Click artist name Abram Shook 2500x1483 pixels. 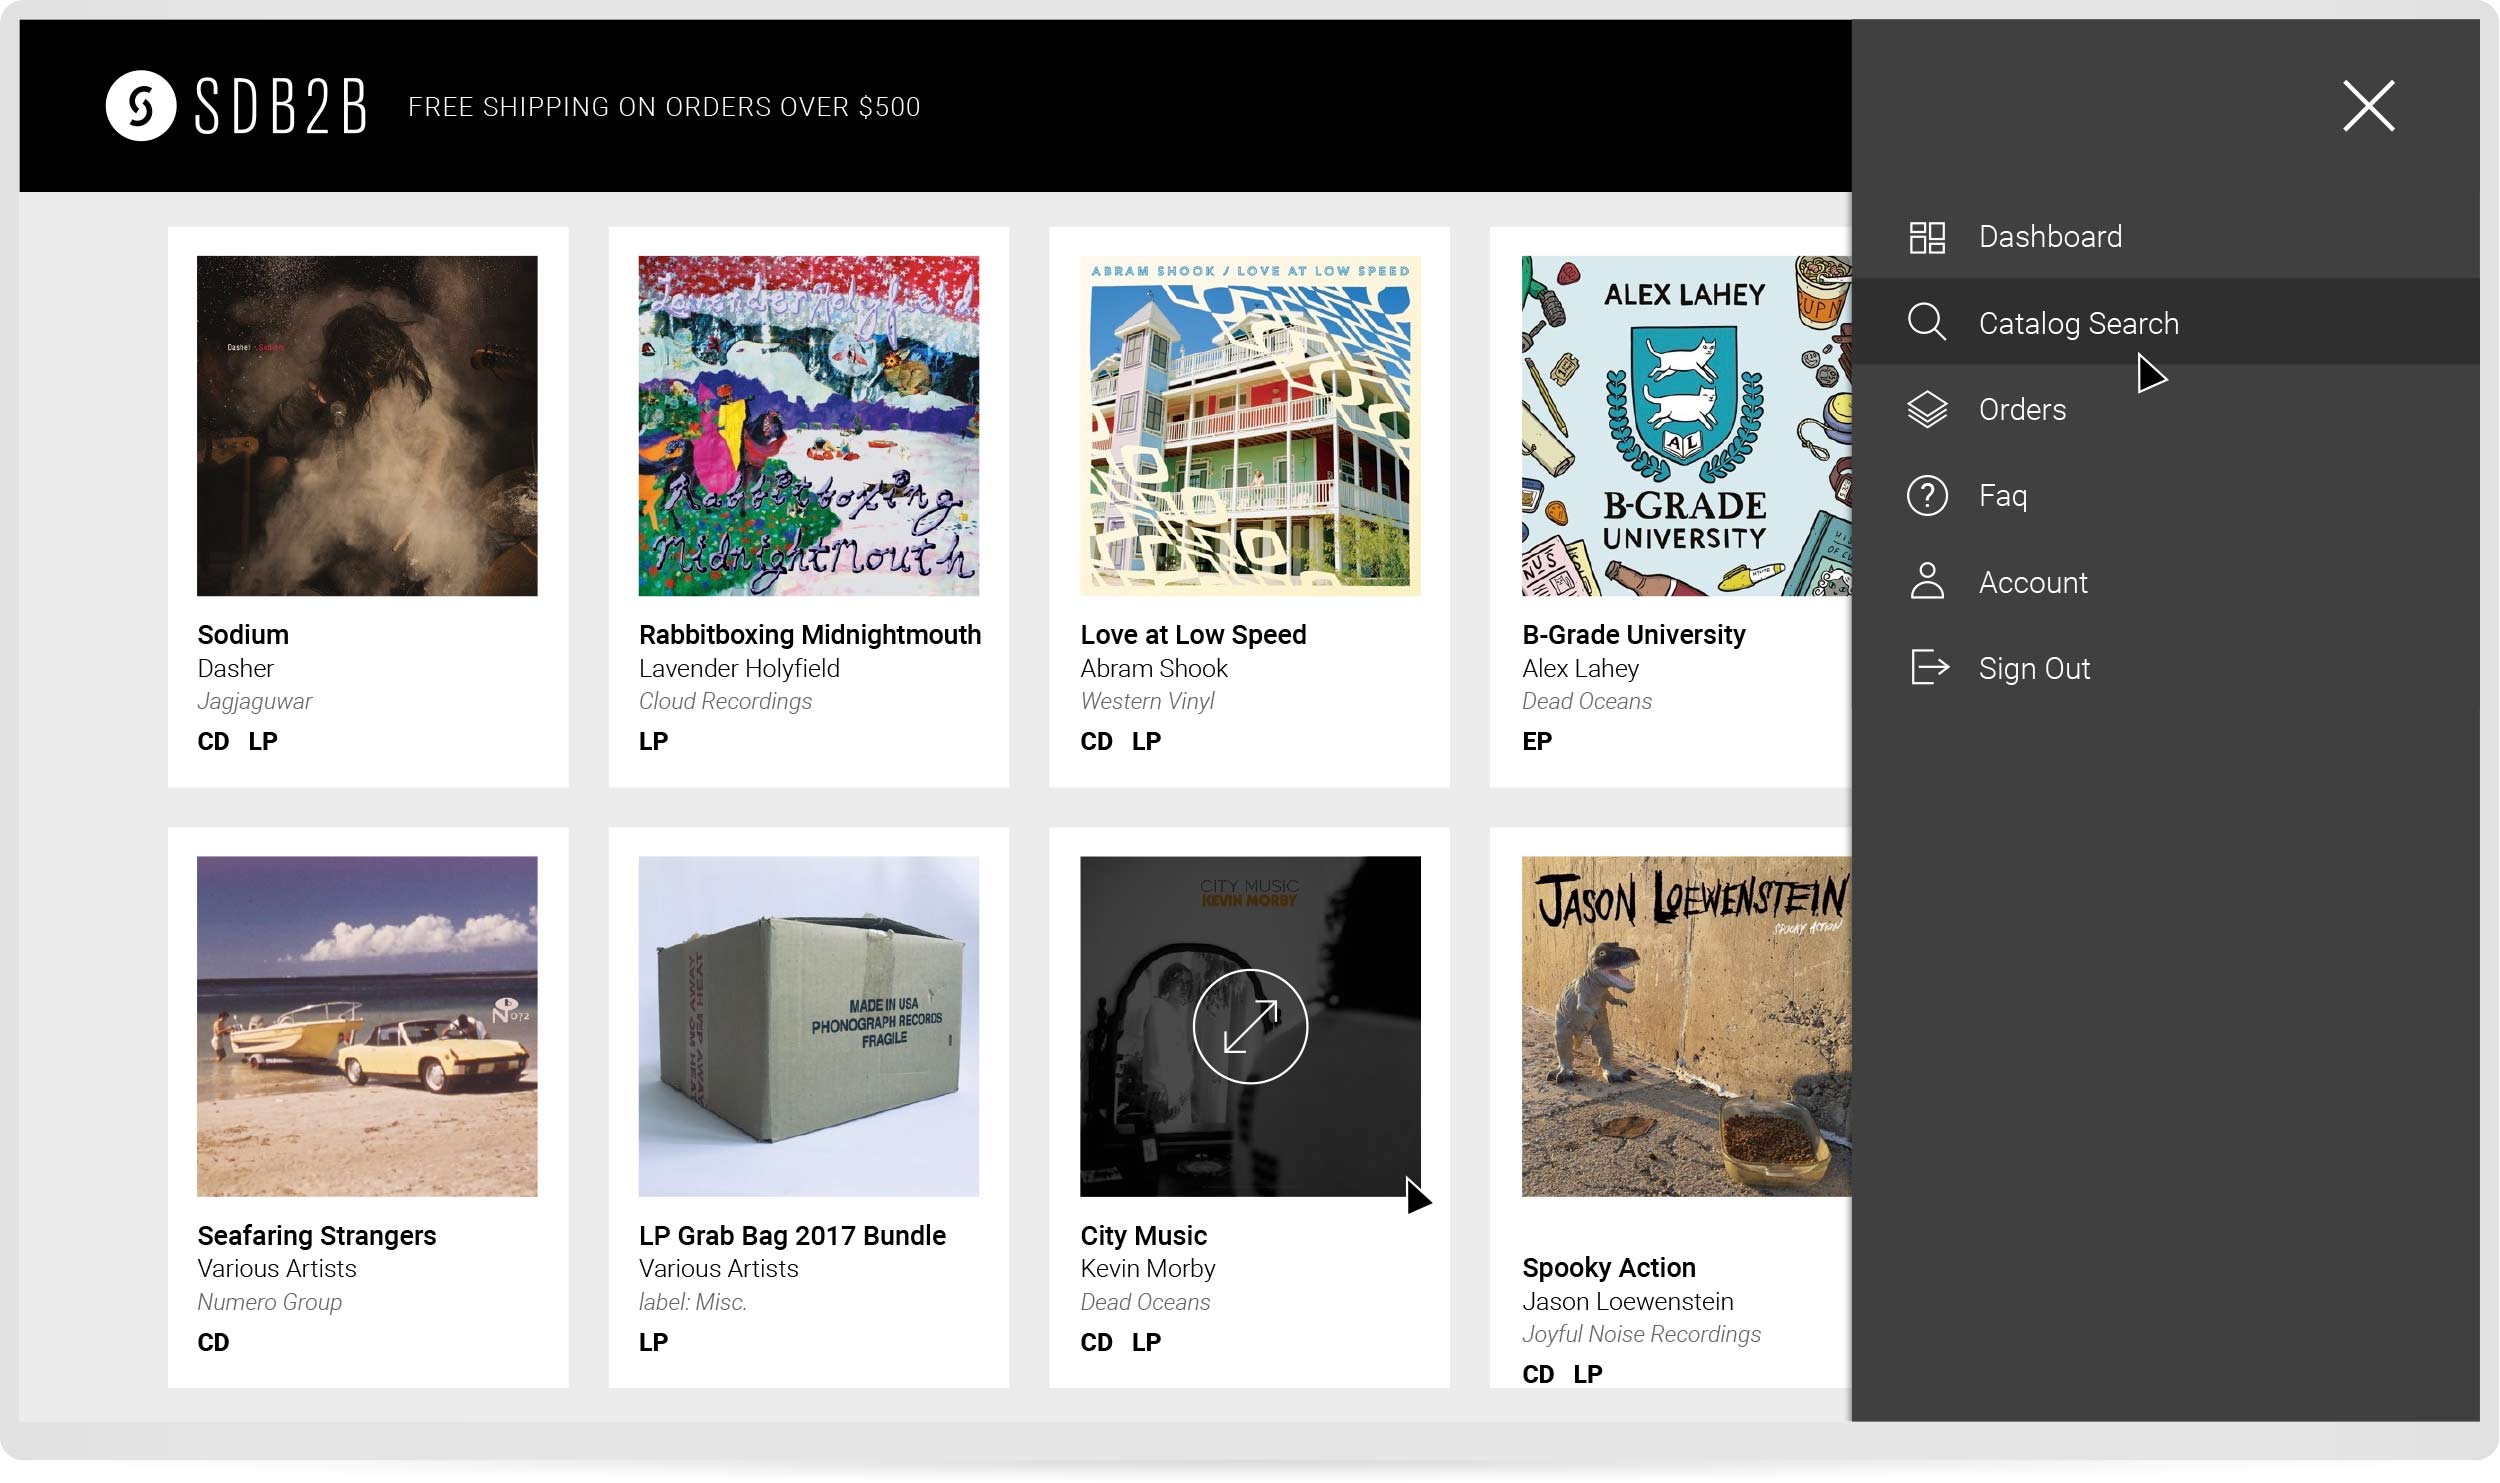(x=1154, y=668)
